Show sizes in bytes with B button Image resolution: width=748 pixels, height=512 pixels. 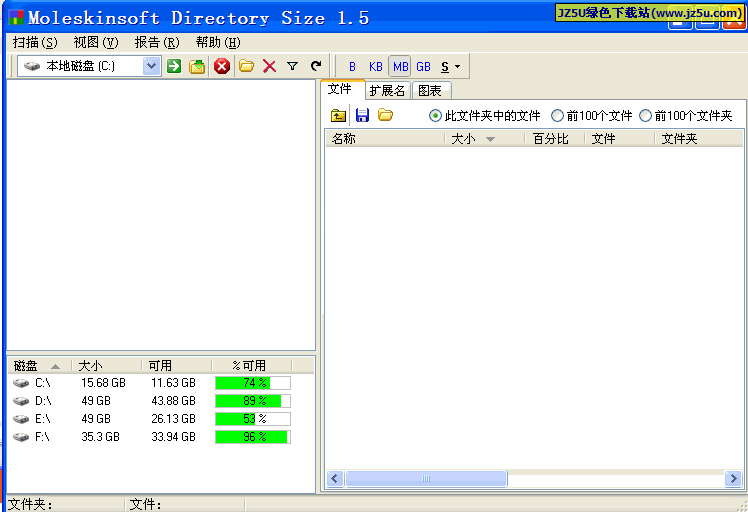point(352,66)
